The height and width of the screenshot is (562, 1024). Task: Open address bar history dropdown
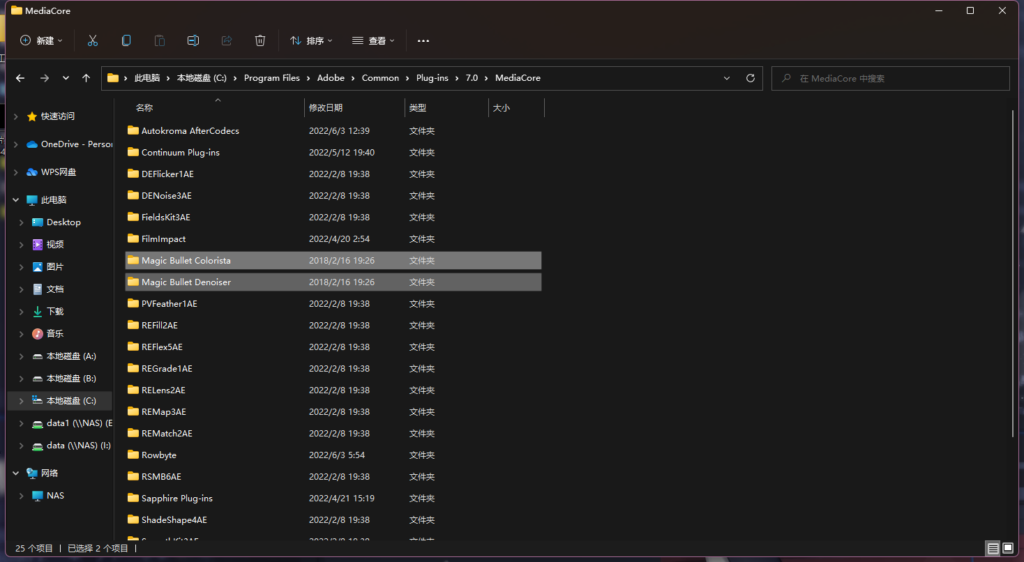pyautogui.click(x=727, y=78)
